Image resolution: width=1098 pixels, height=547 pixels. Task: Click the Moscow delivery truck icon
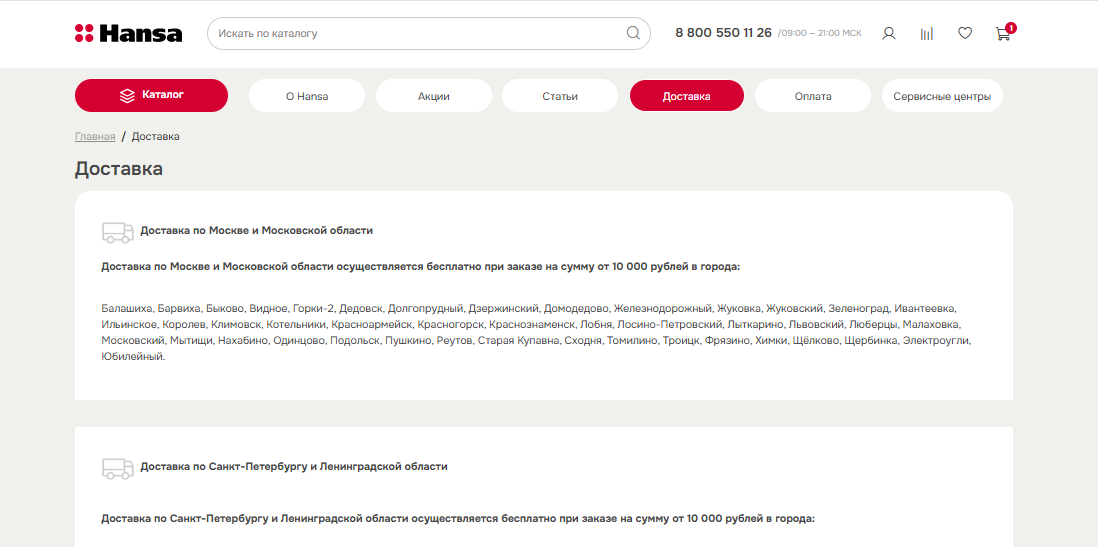click(117, 233)
